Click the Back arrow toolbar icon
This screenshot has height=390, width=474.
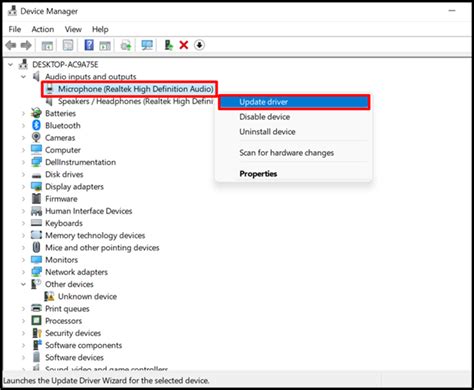[x=11, y=45]
